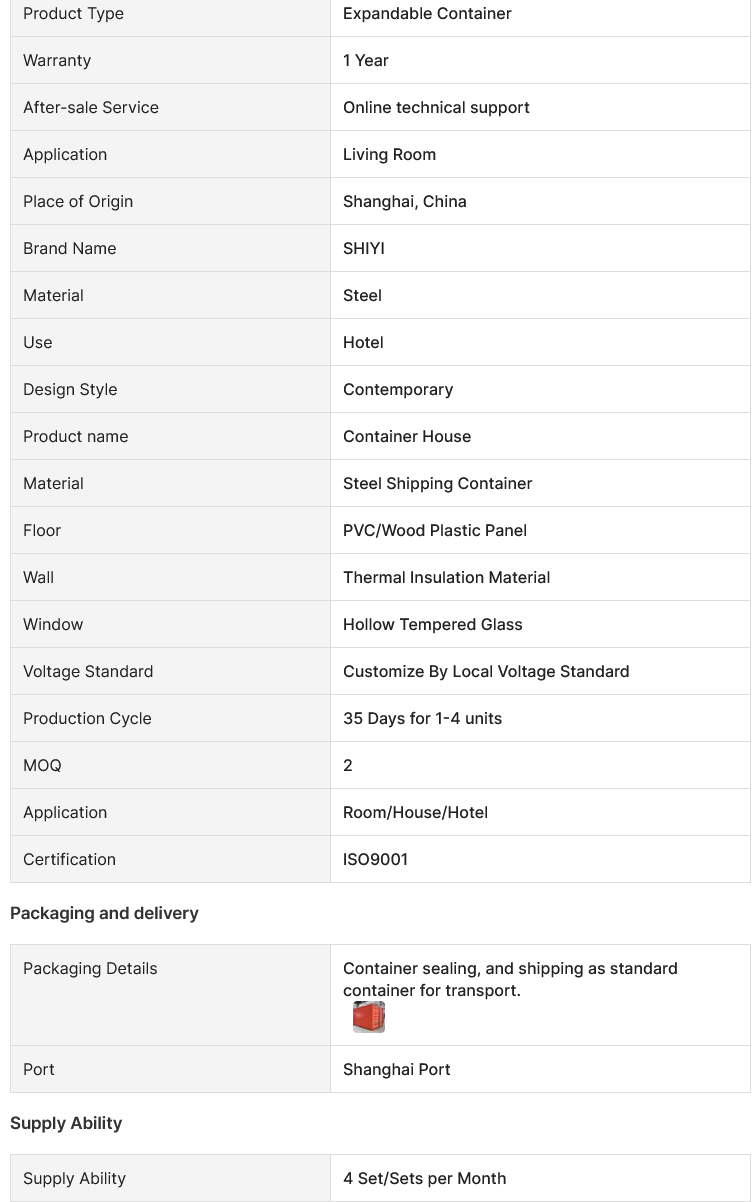Click the "Room/House/Hotel" application value
This screenshot has width=752, height=1202.
tap(415, 813)
